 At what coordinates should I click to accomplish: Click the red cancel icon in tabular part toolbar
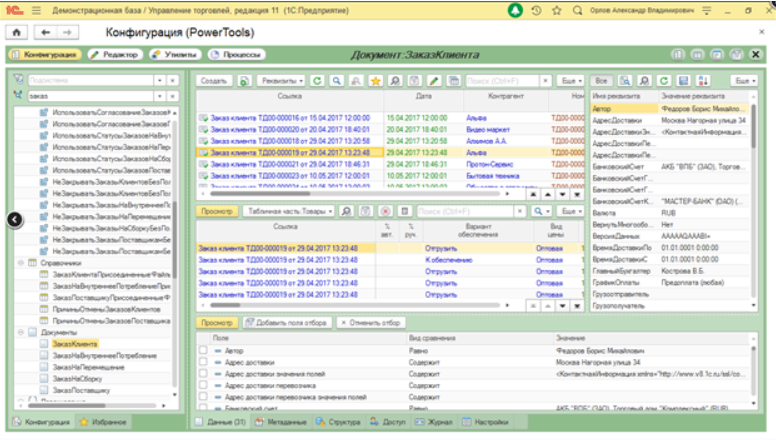(385, 211)
